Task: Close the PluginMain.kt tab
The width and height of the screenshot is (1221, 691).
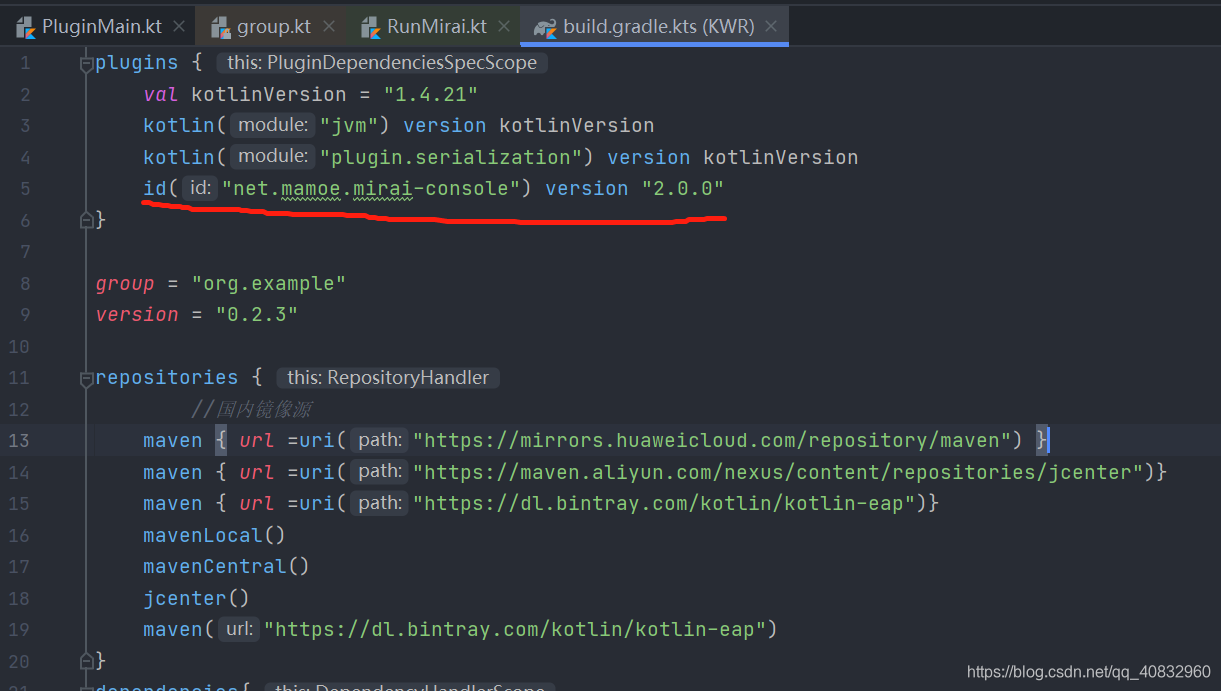Action: tap(179, 26)
